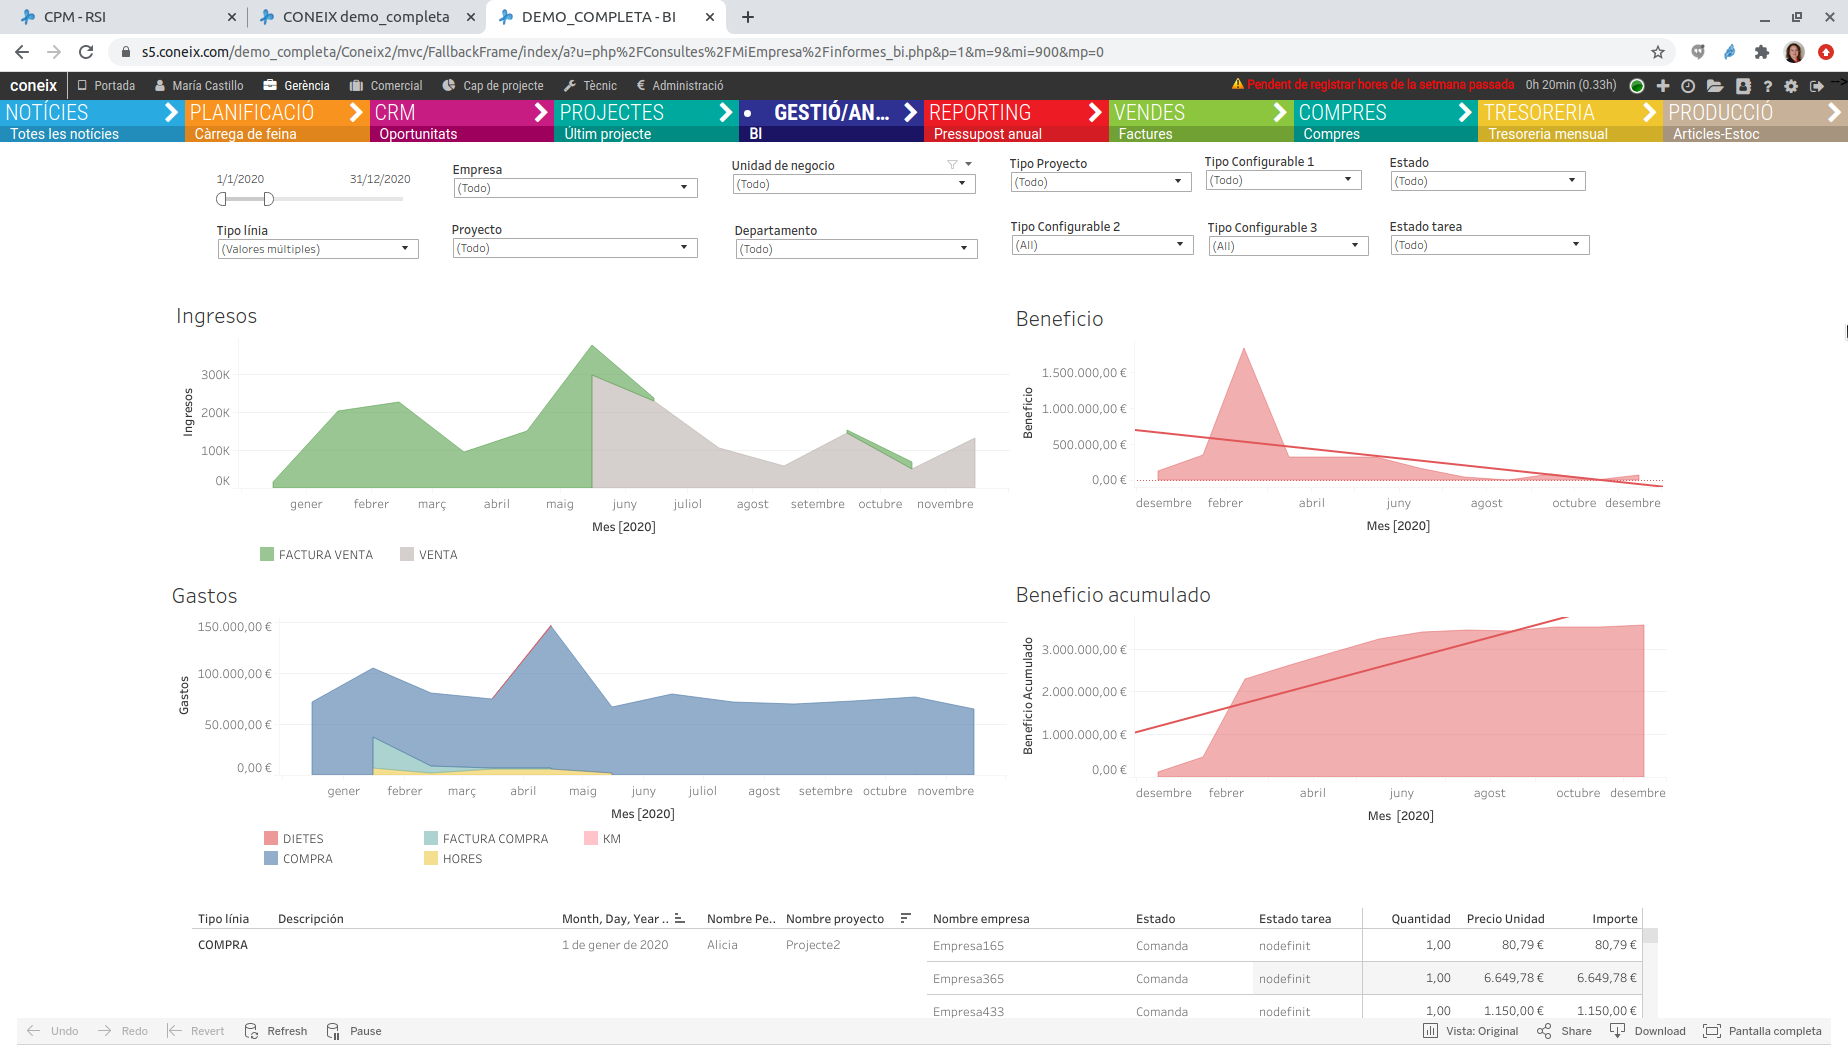Open the time tracking clock icon
The width and height of the screenshot is (1848, 1053).
pyautogui.click(x=1688, y=86)
